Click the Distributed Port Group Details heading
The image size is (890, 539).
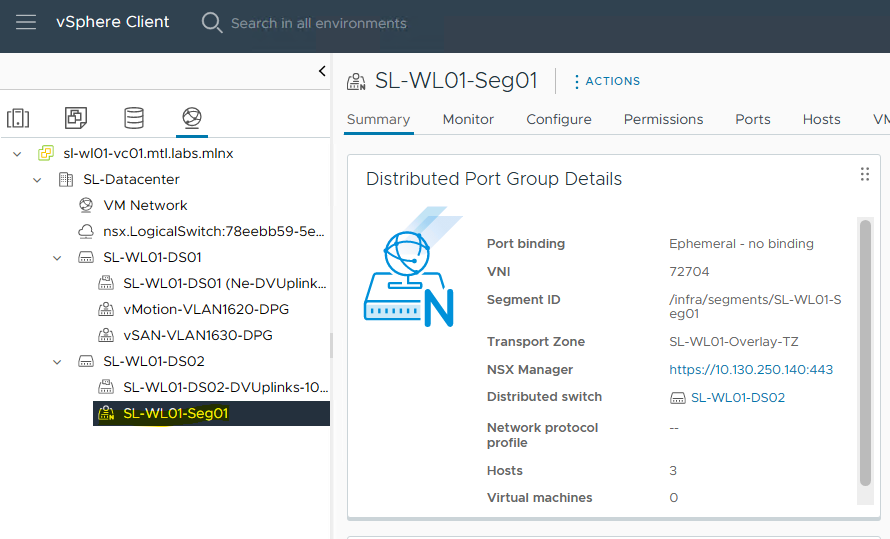pos(494,179)
